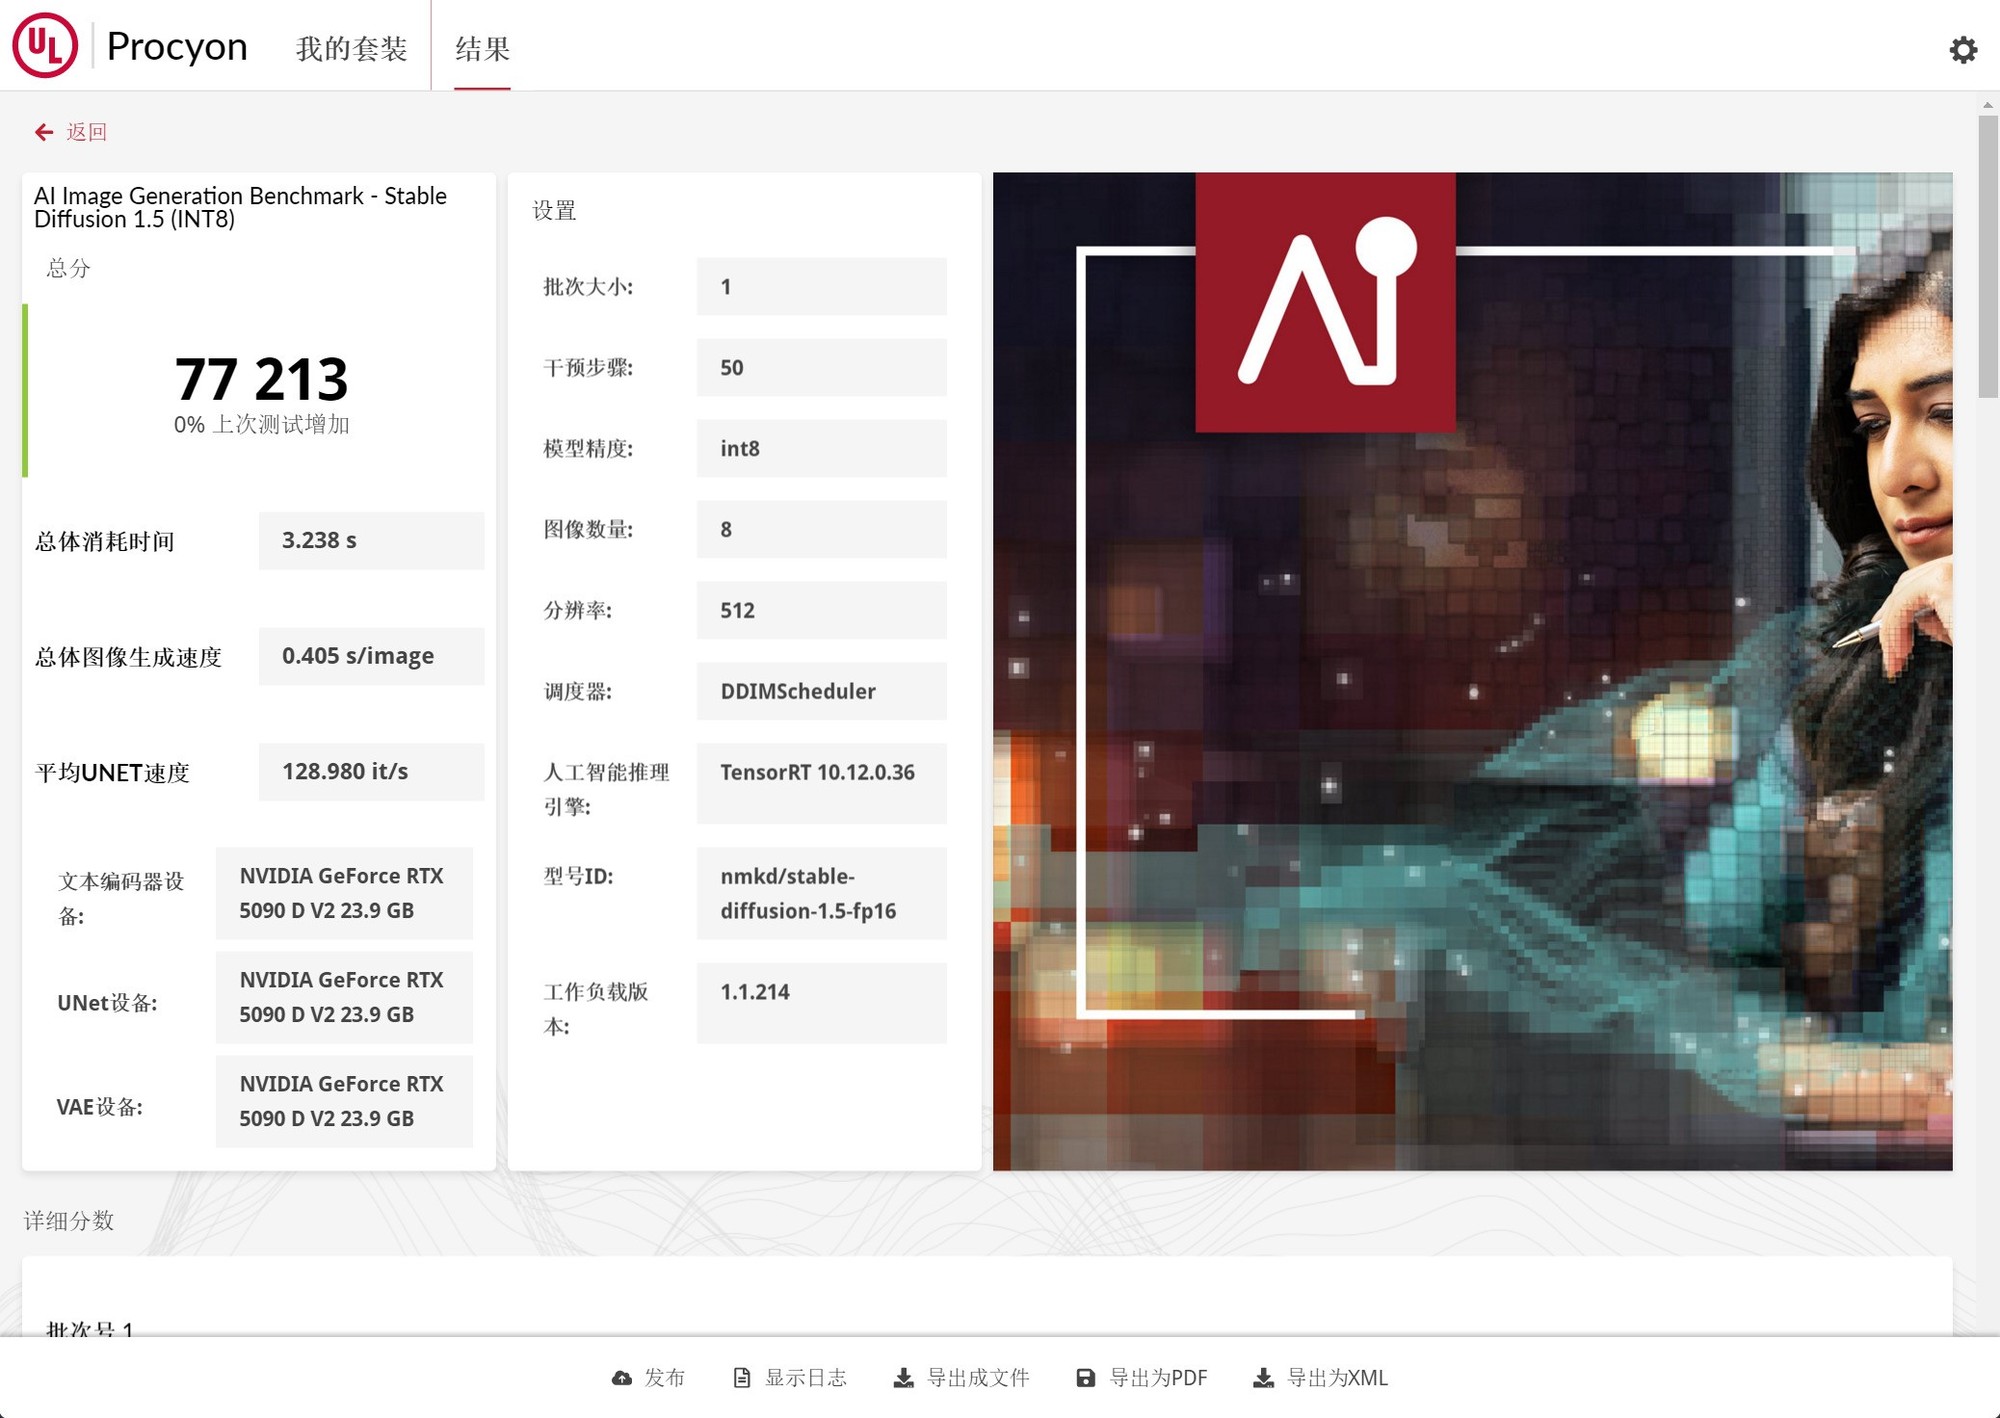This screenshot has height=1418, width=2000.
Task: Click the export to file download icon
Action: click(x=903, y=1378)
